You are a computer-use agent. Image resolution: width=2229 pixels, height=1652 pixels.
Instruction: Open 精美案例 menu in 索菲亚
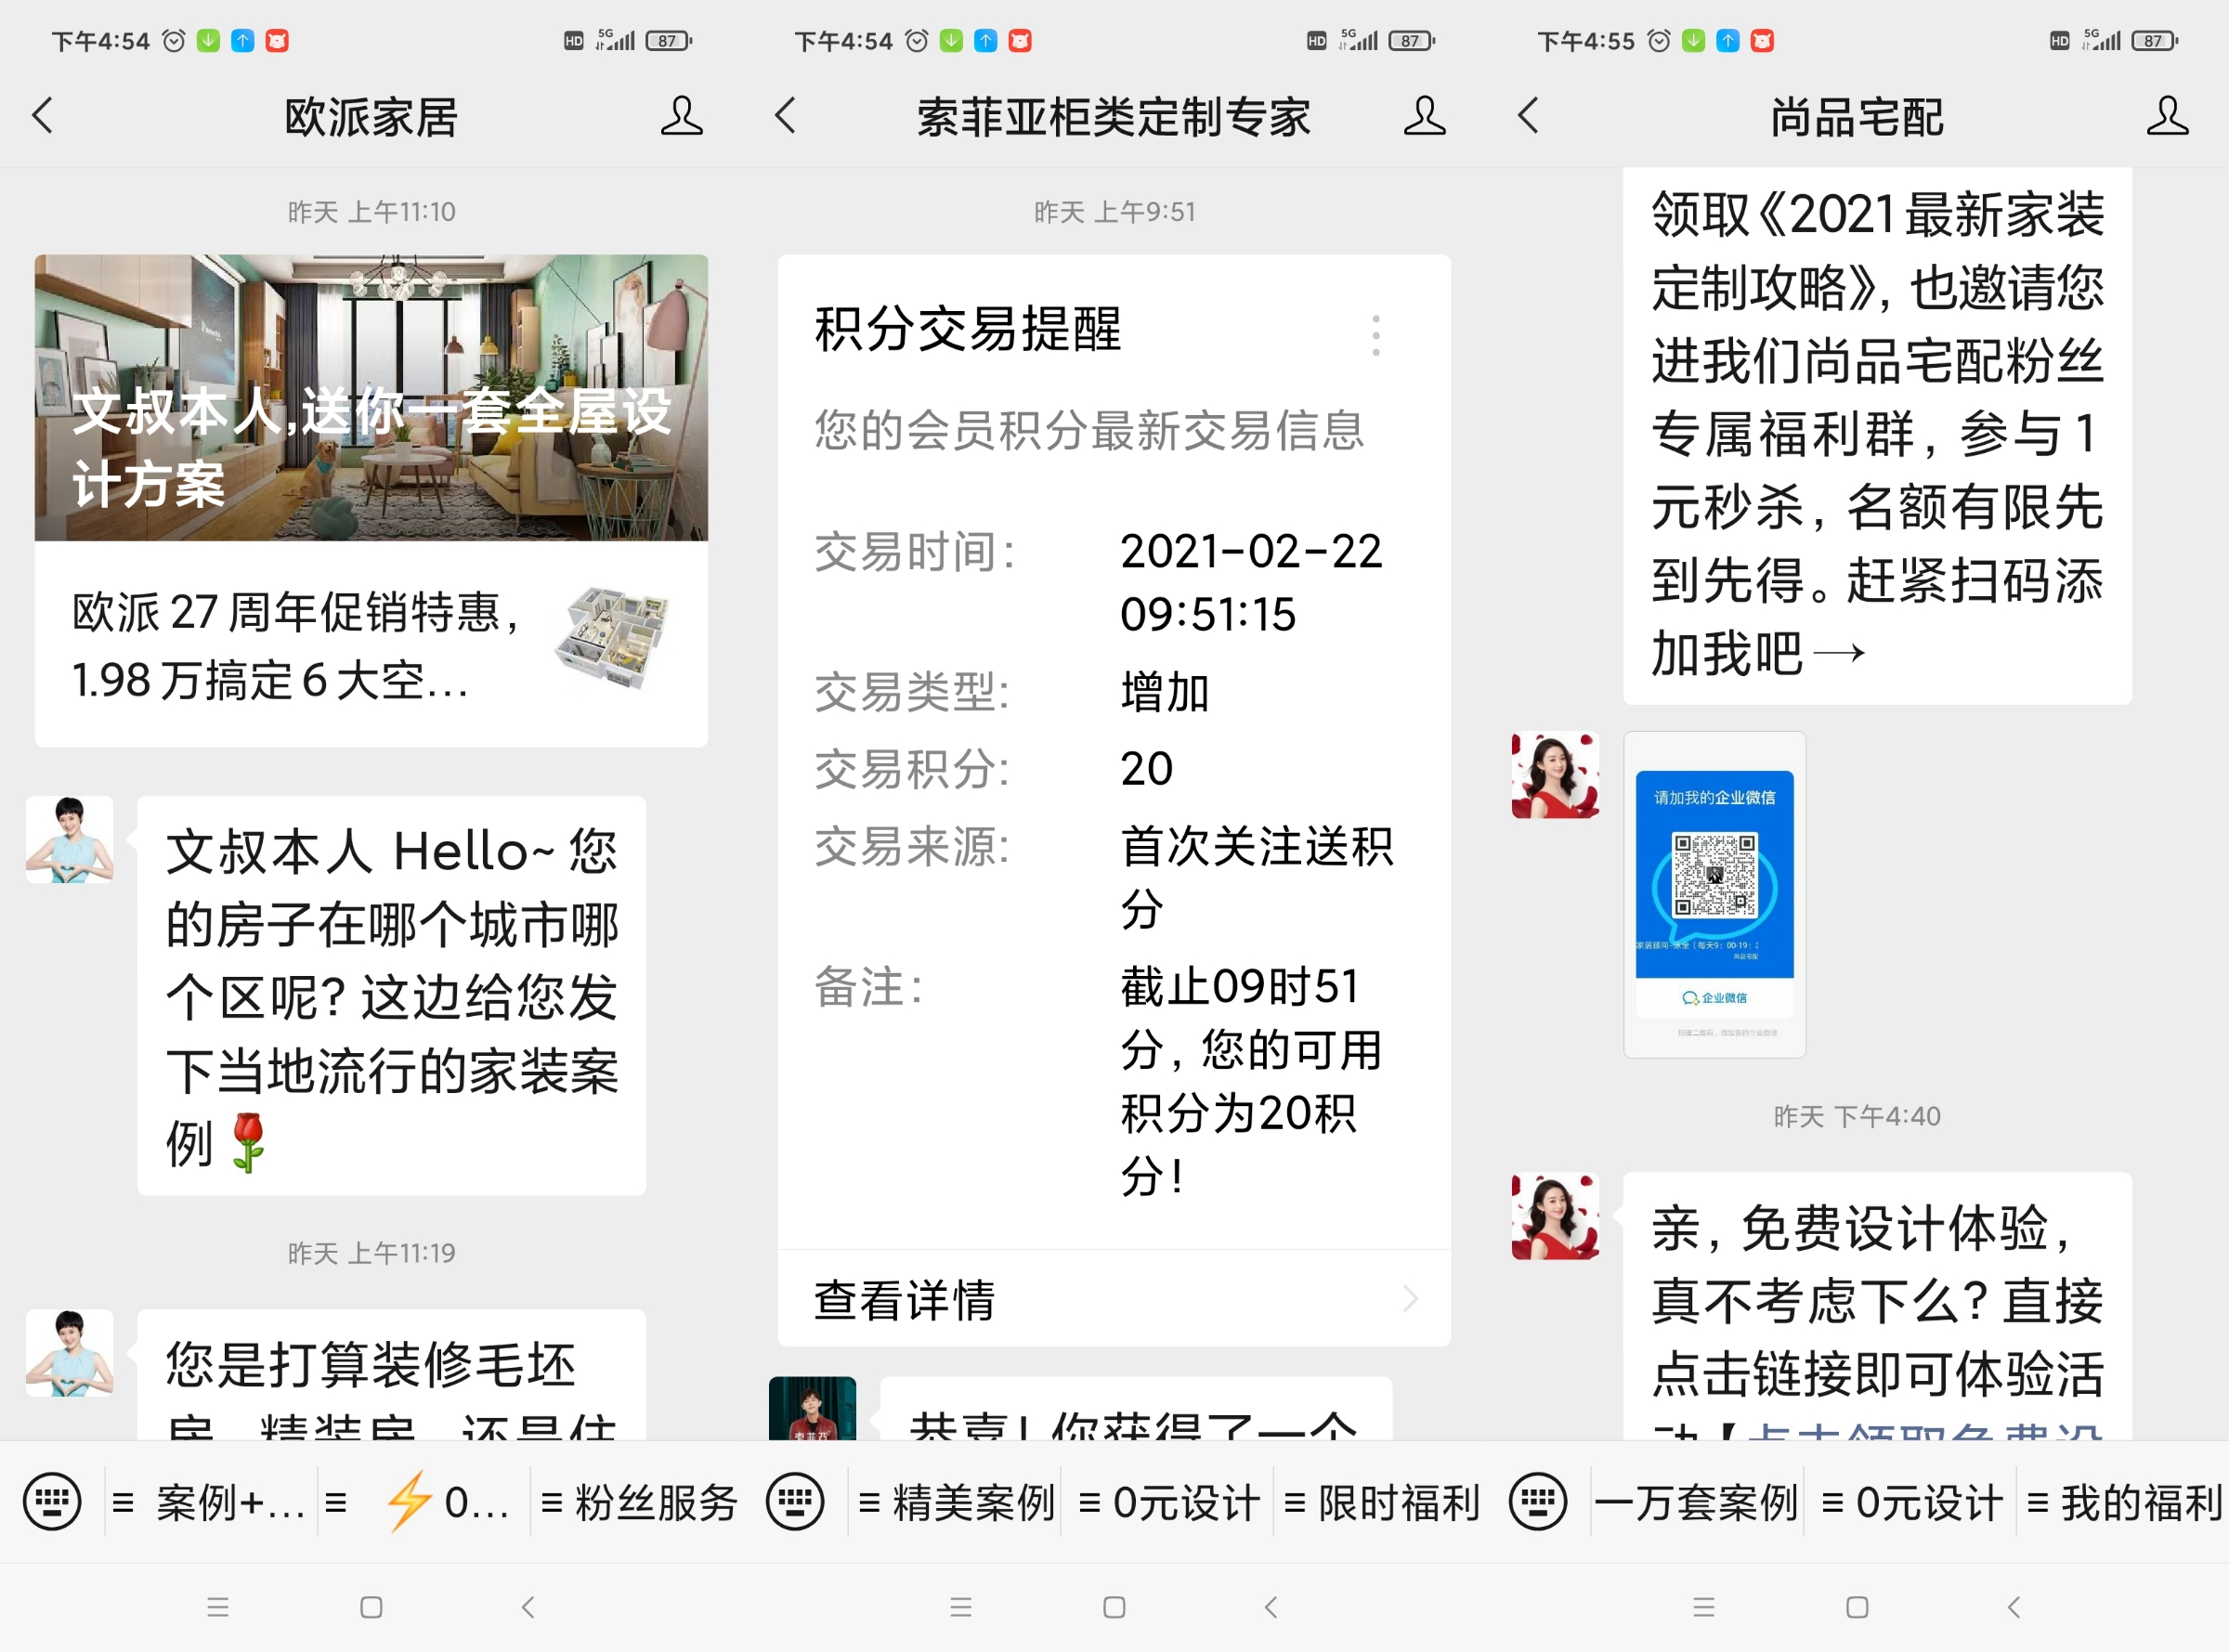[955, 1502]
